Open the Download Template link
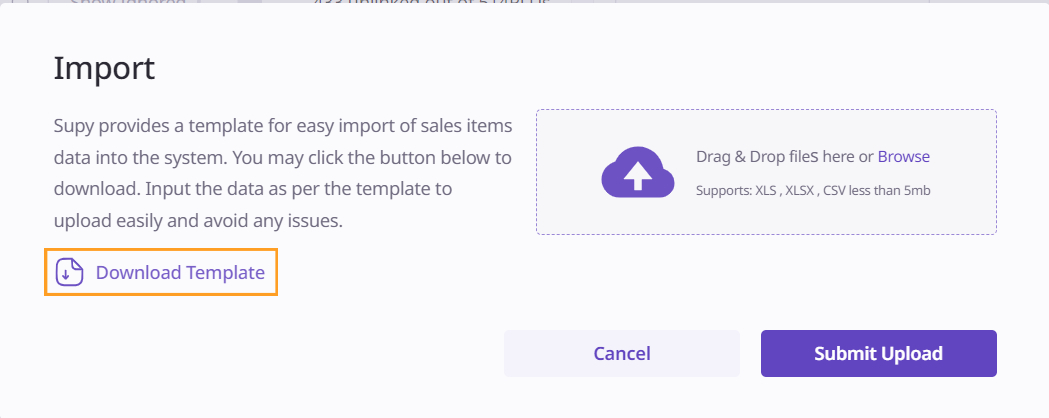1049x418 pixels. pos(180,272)
